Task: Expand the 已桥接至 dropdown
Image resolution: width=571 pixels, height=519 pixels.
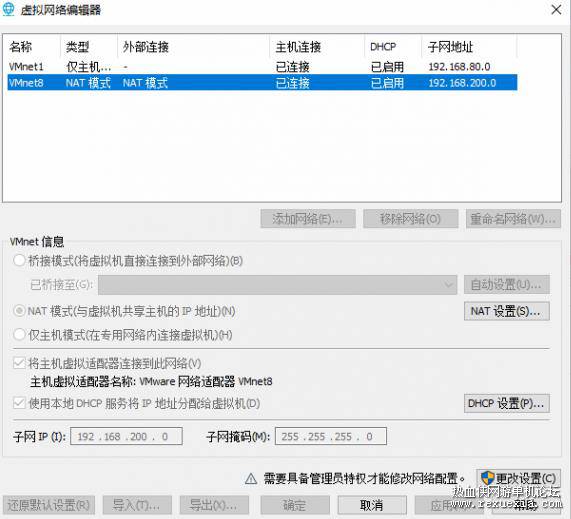Action: point(277,284)
